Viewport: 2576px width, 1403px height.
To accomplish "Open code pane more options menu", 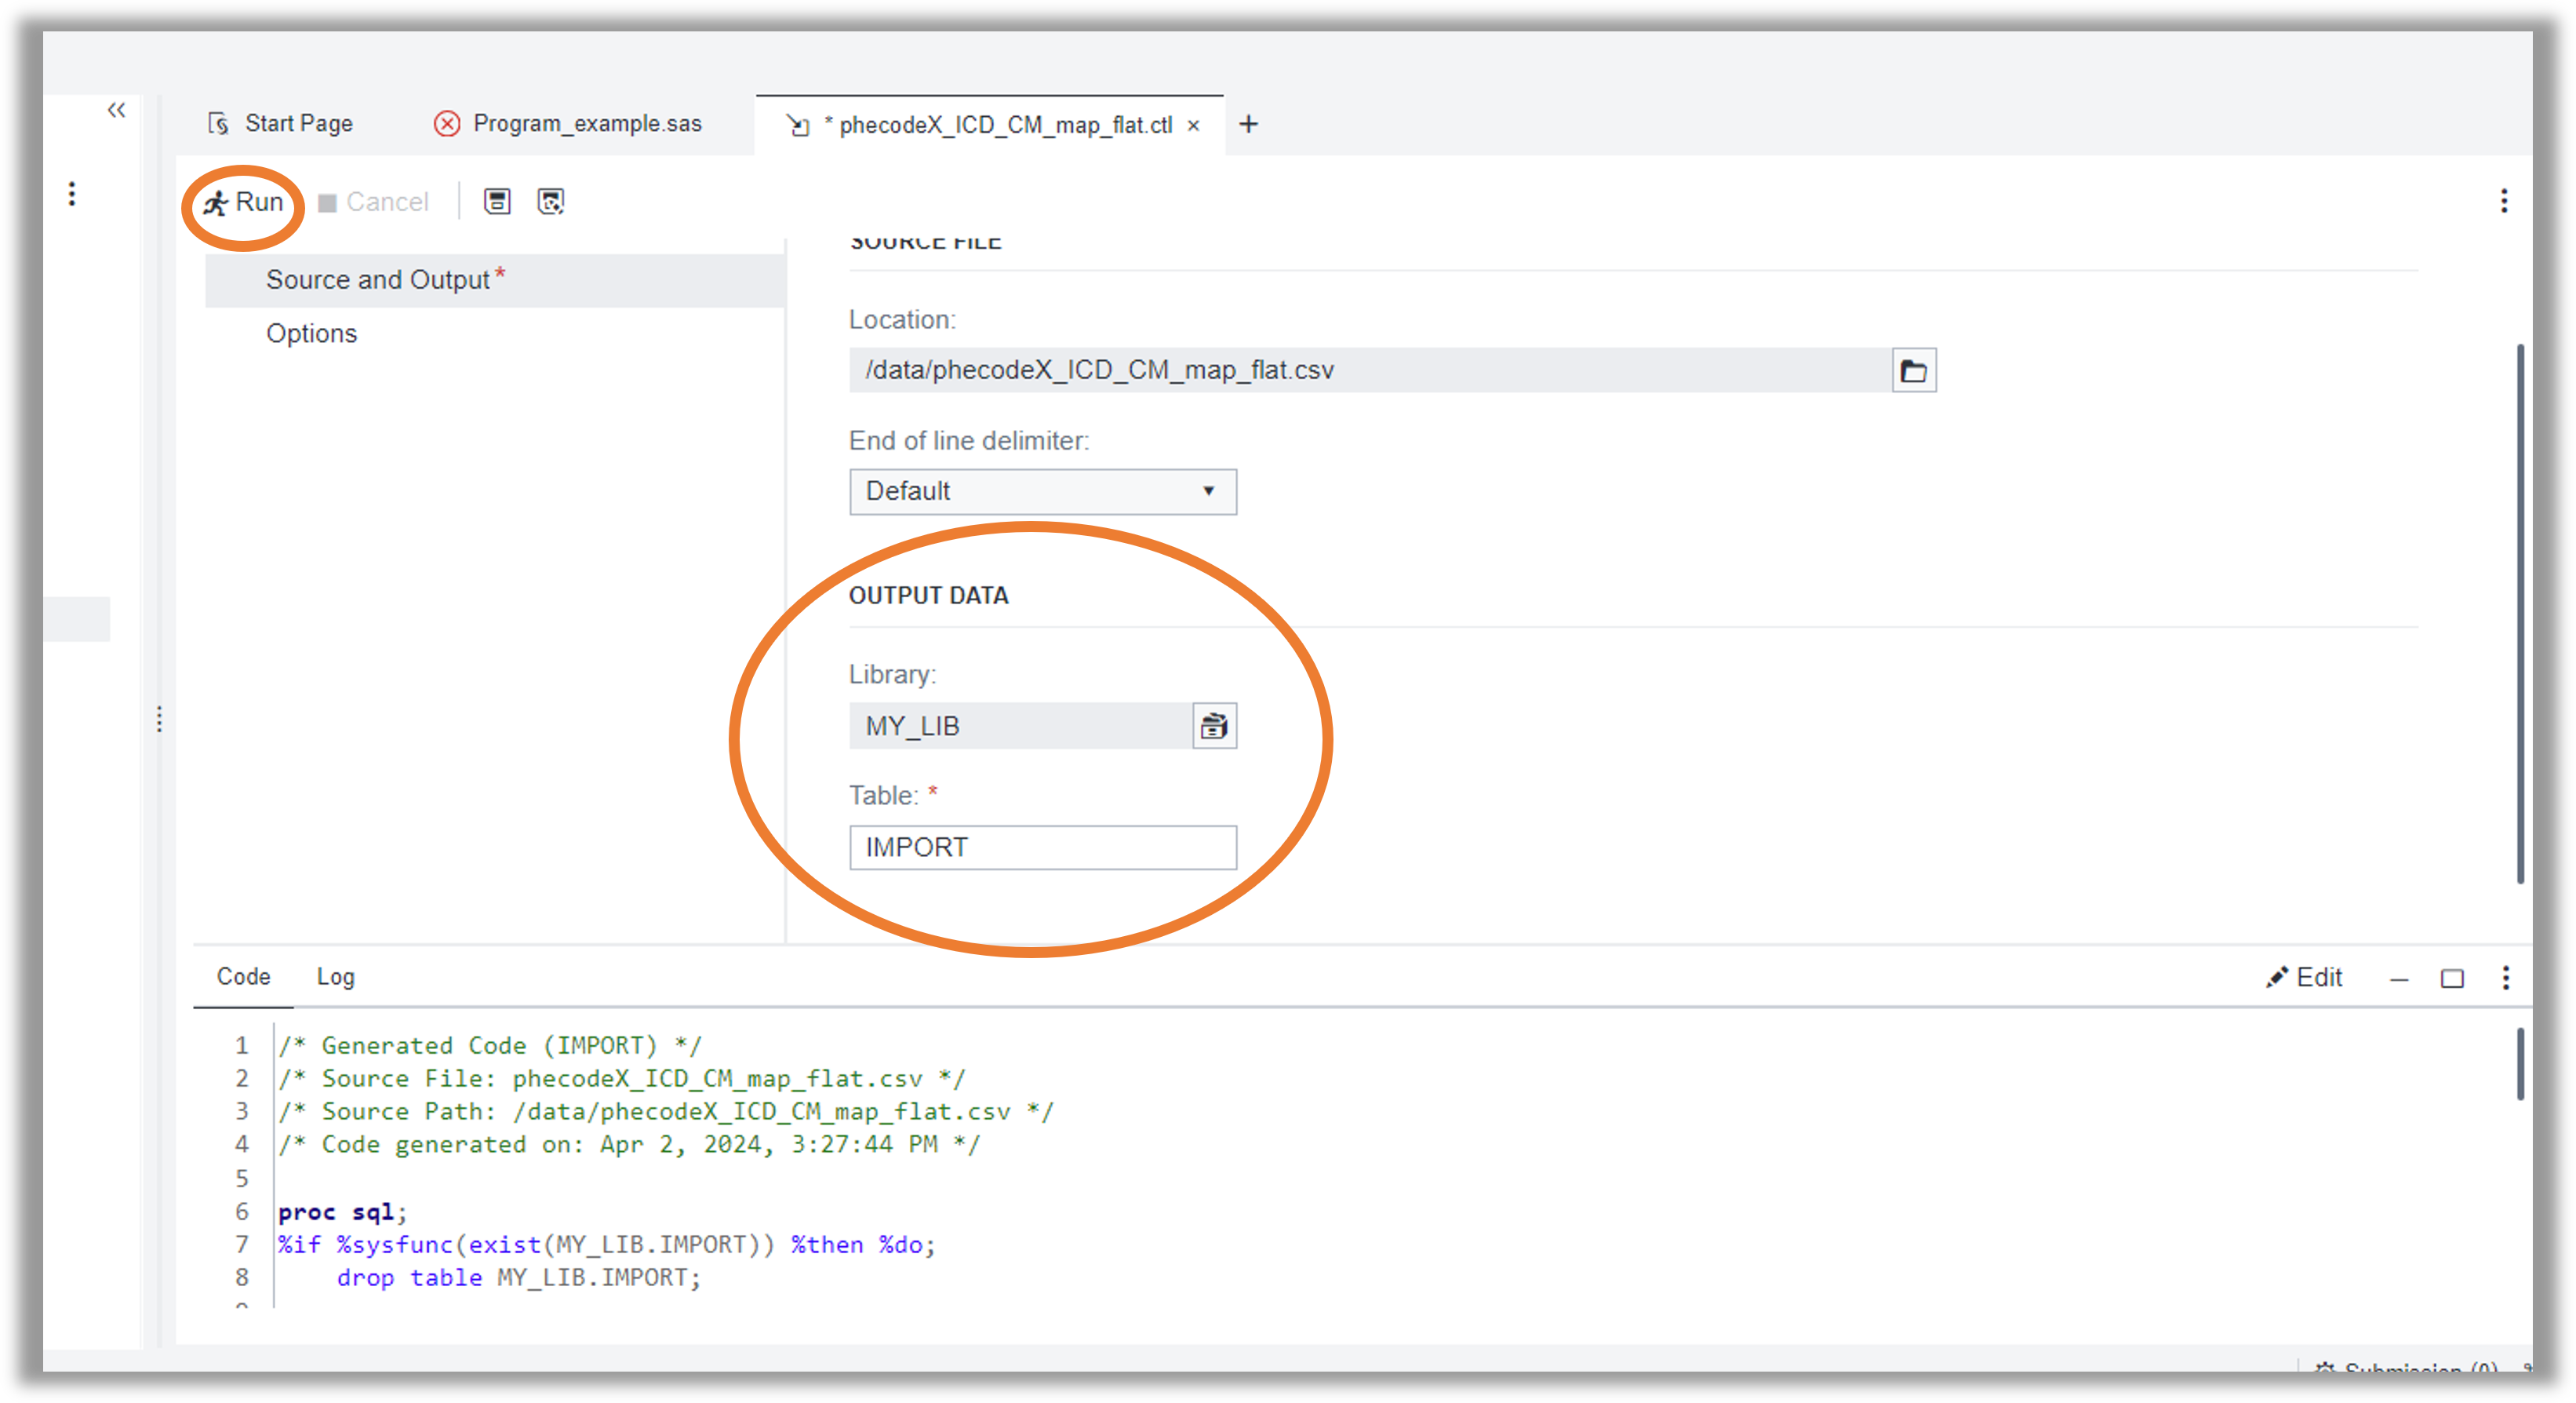I will coord(2505,978).
